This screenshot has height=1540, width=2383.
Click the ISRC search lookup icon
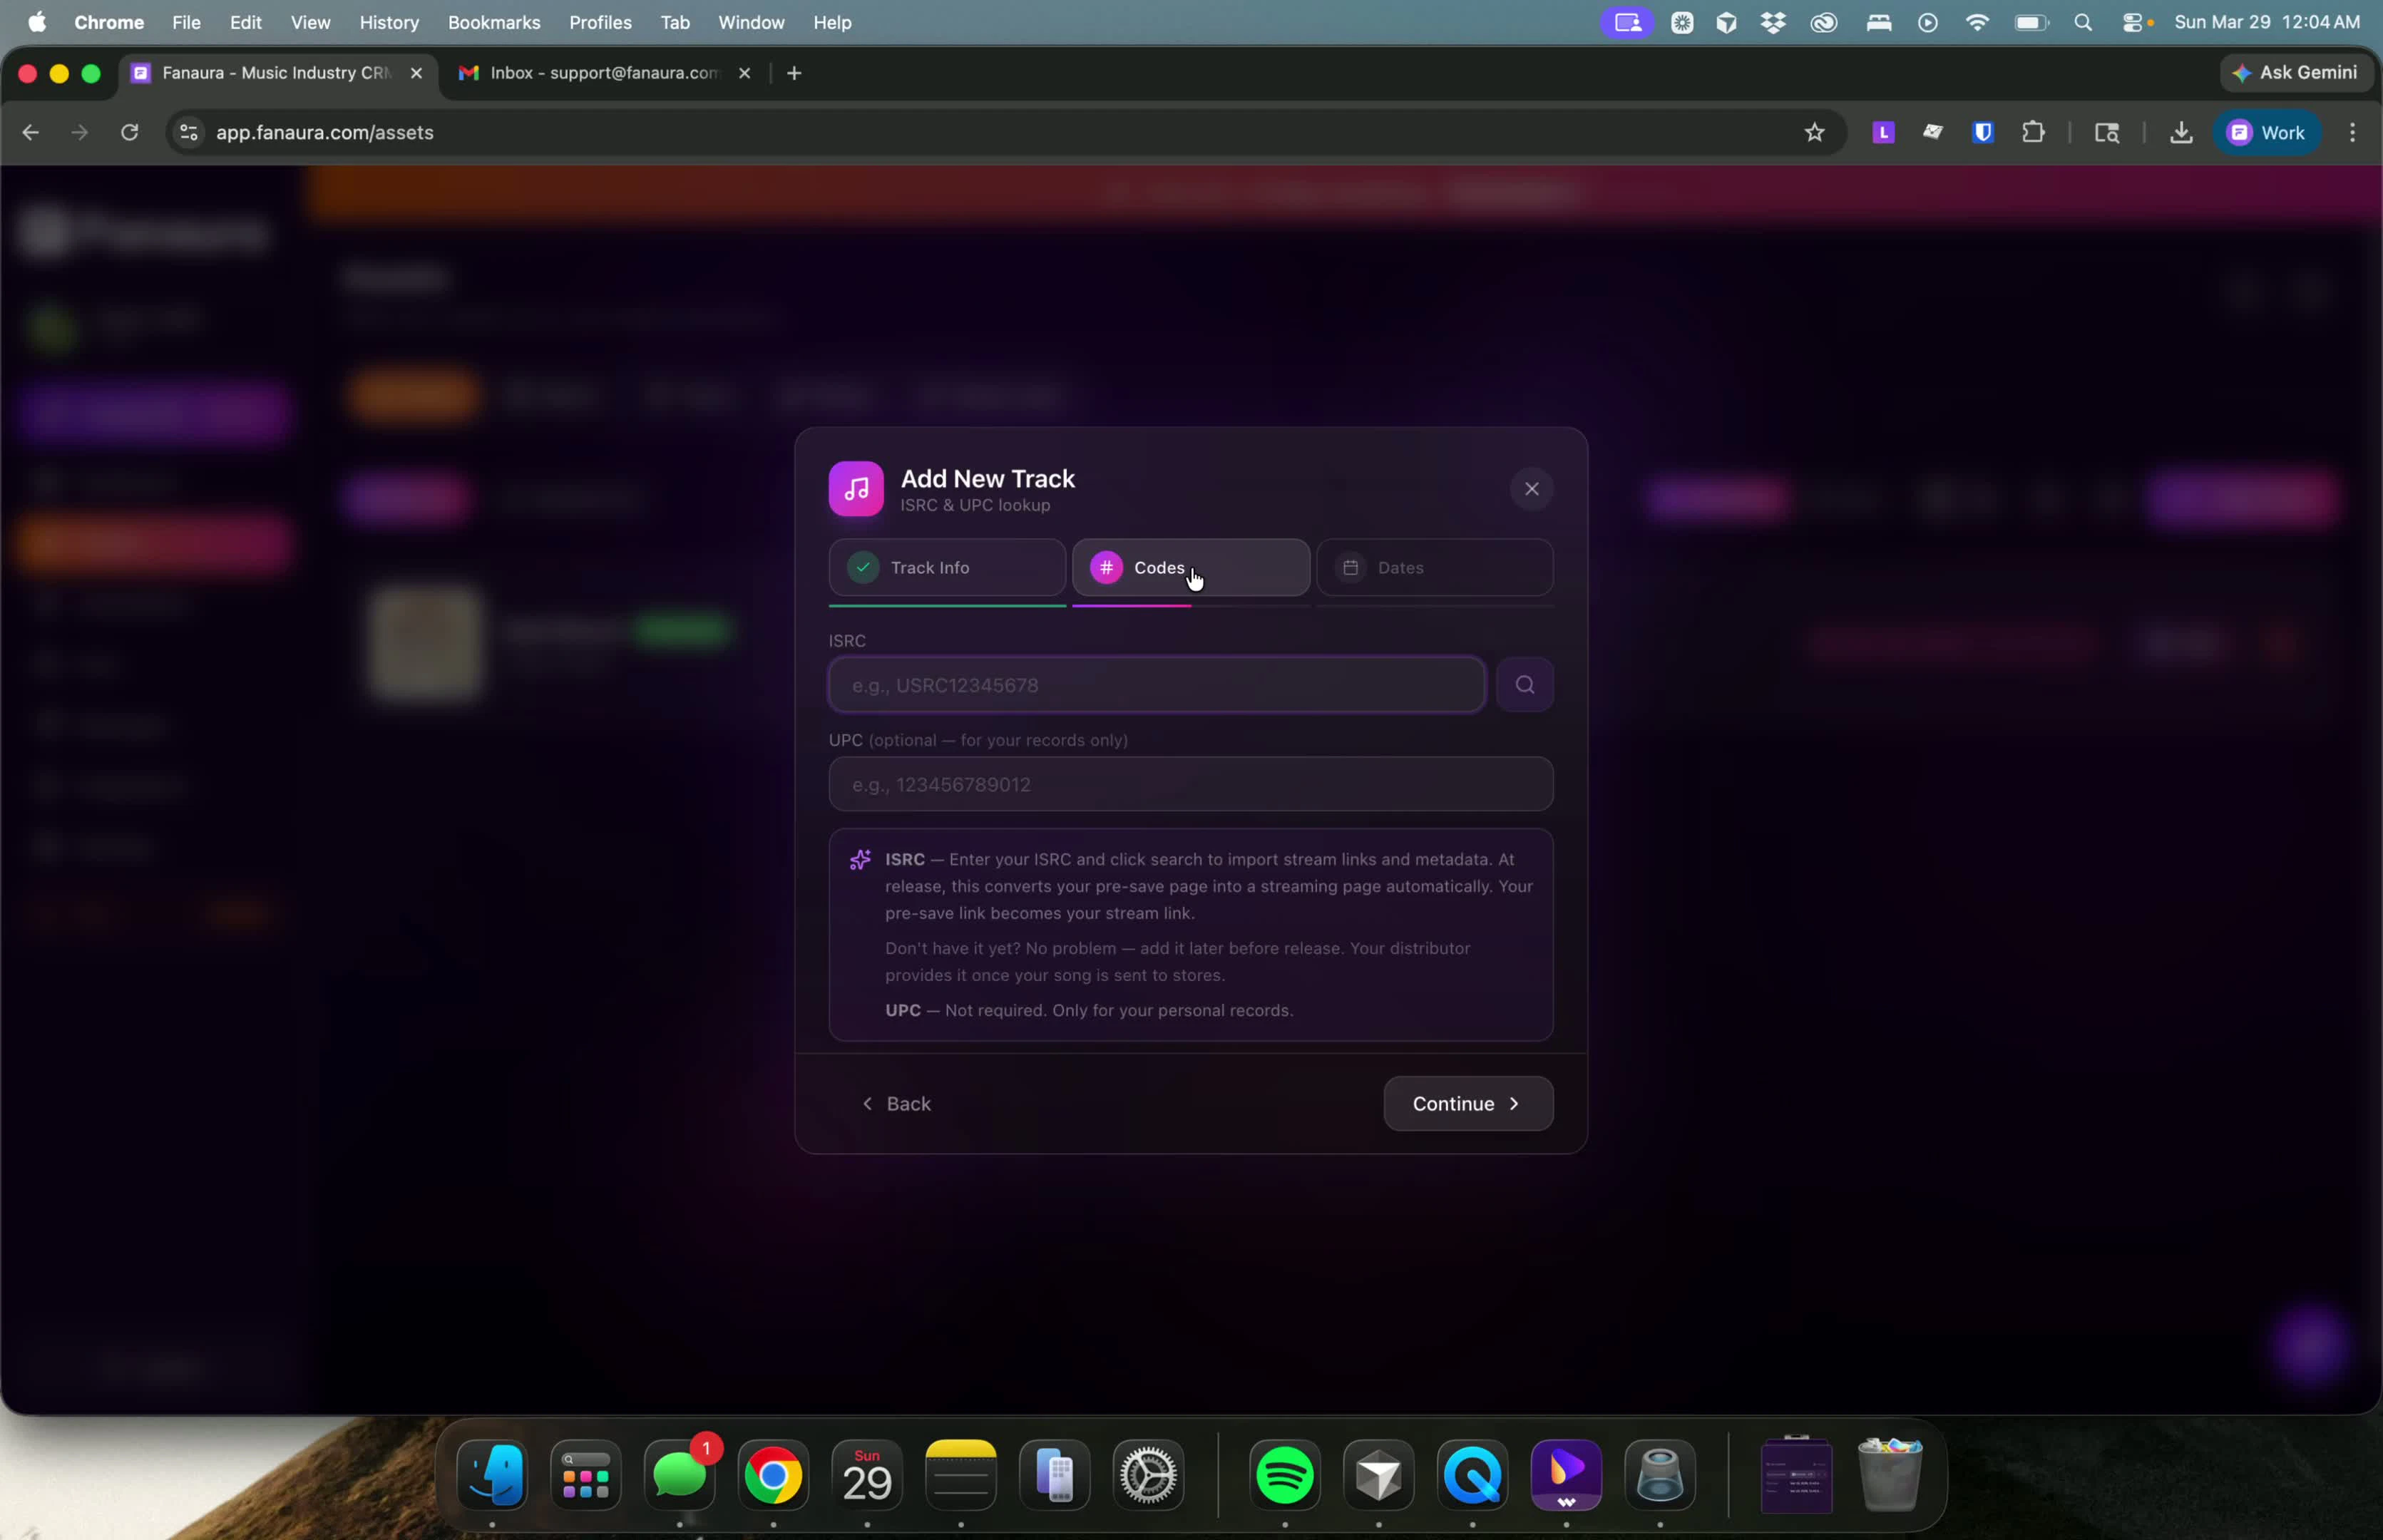[x=1524, y=685]
